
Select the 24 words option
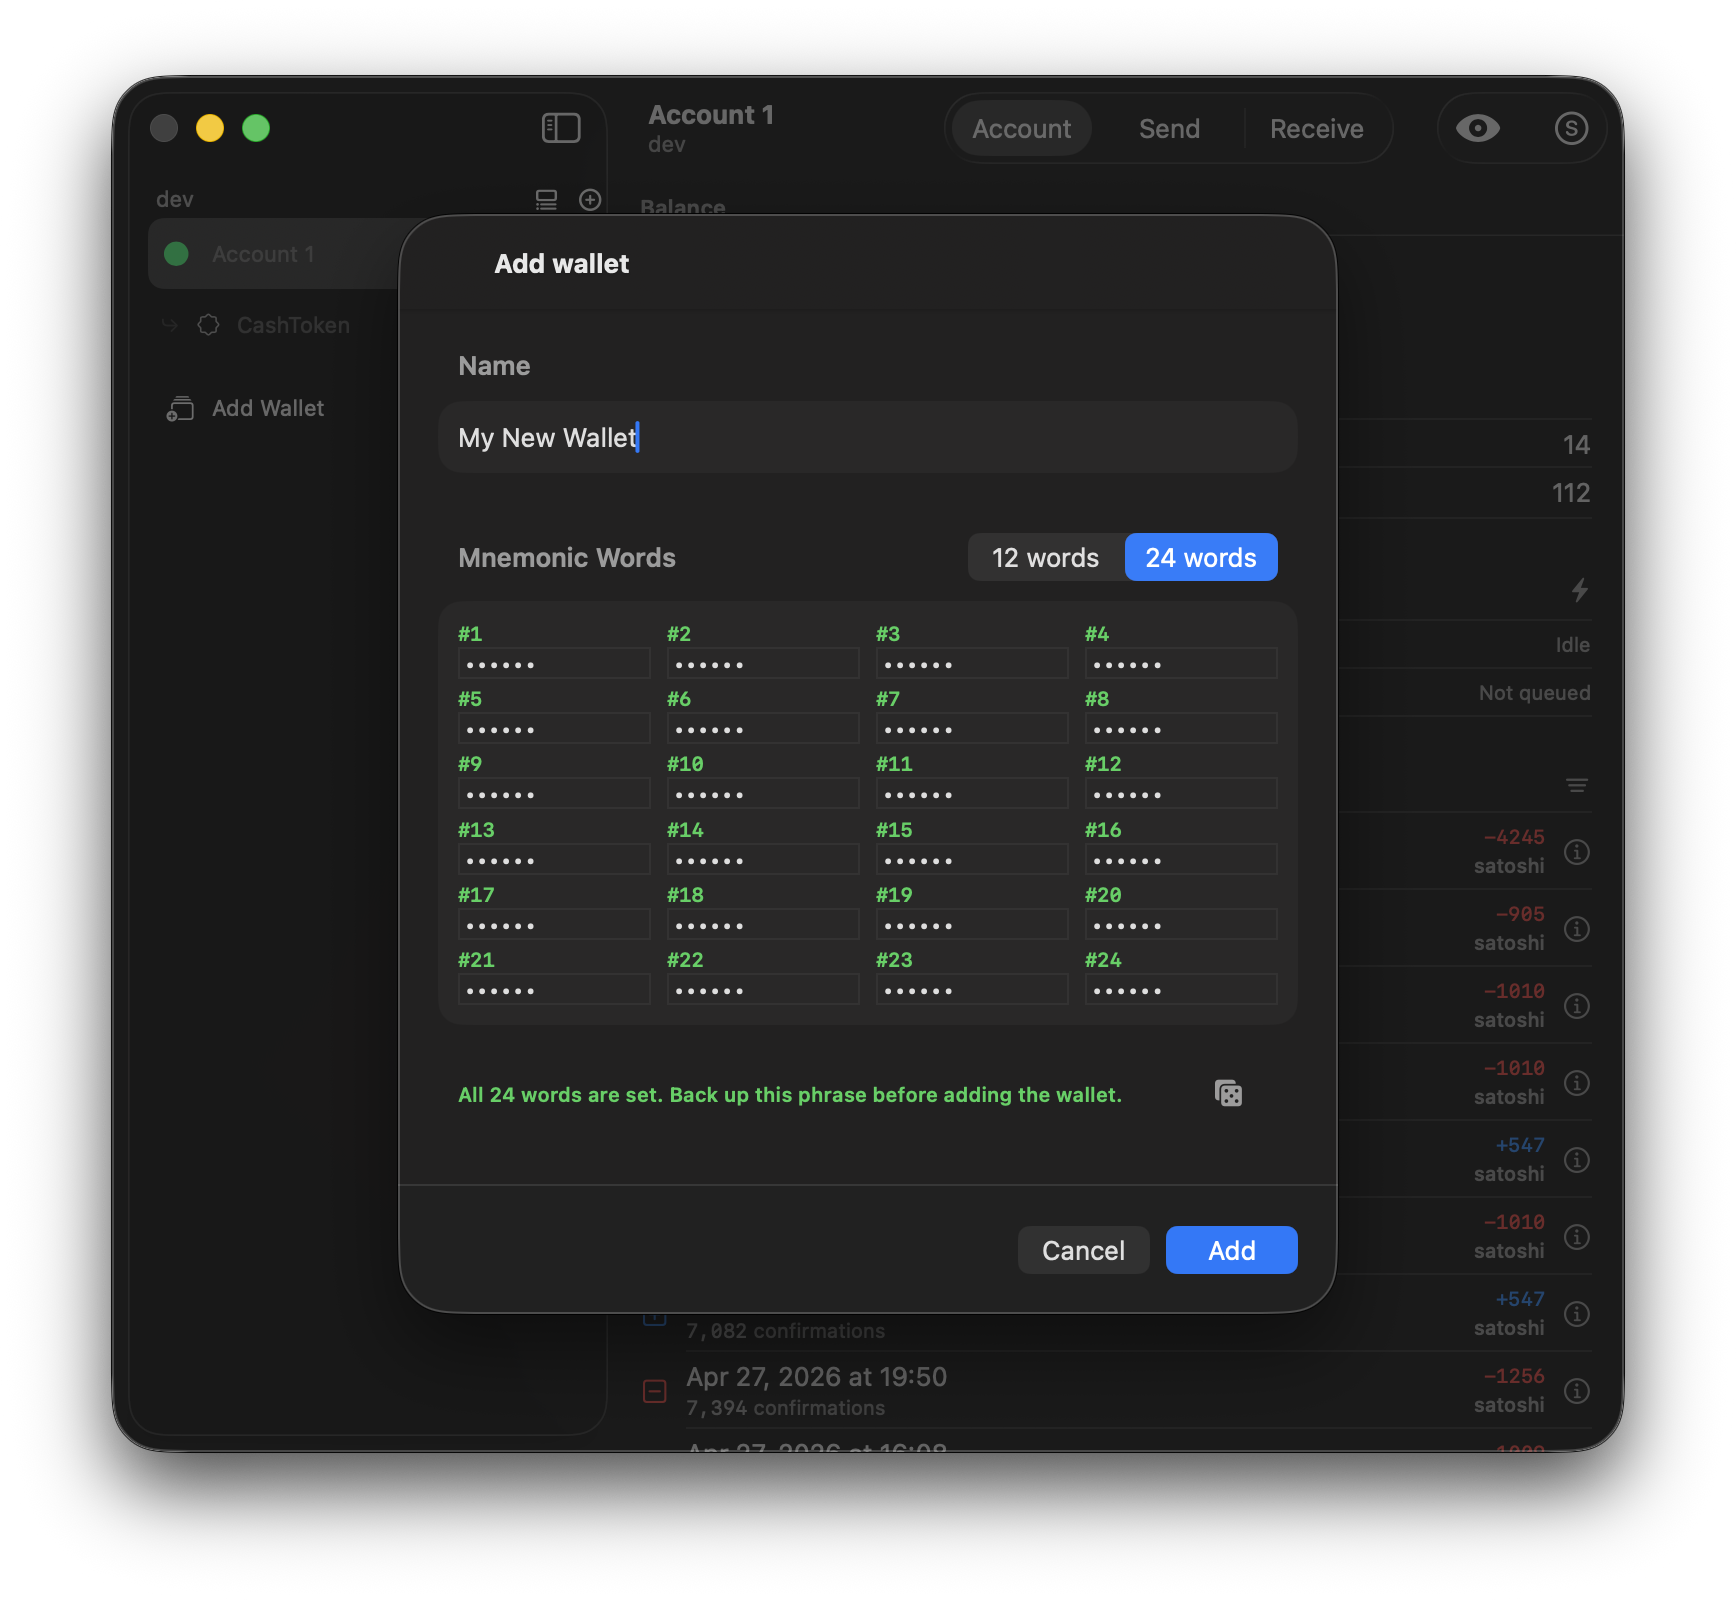1201,557
